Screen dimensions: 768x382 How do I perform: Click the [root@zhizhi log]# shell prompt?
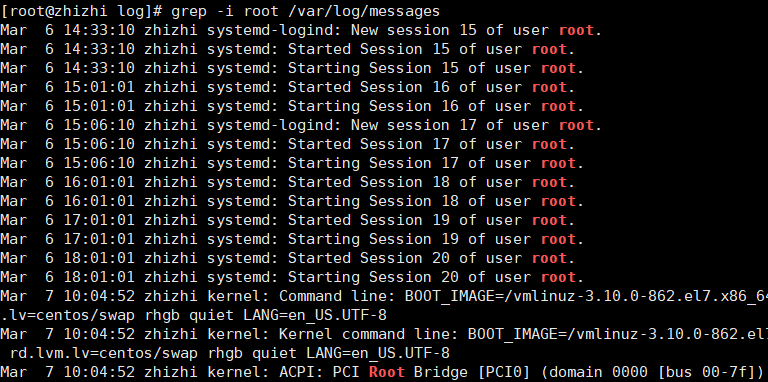(x=82, y=11)
